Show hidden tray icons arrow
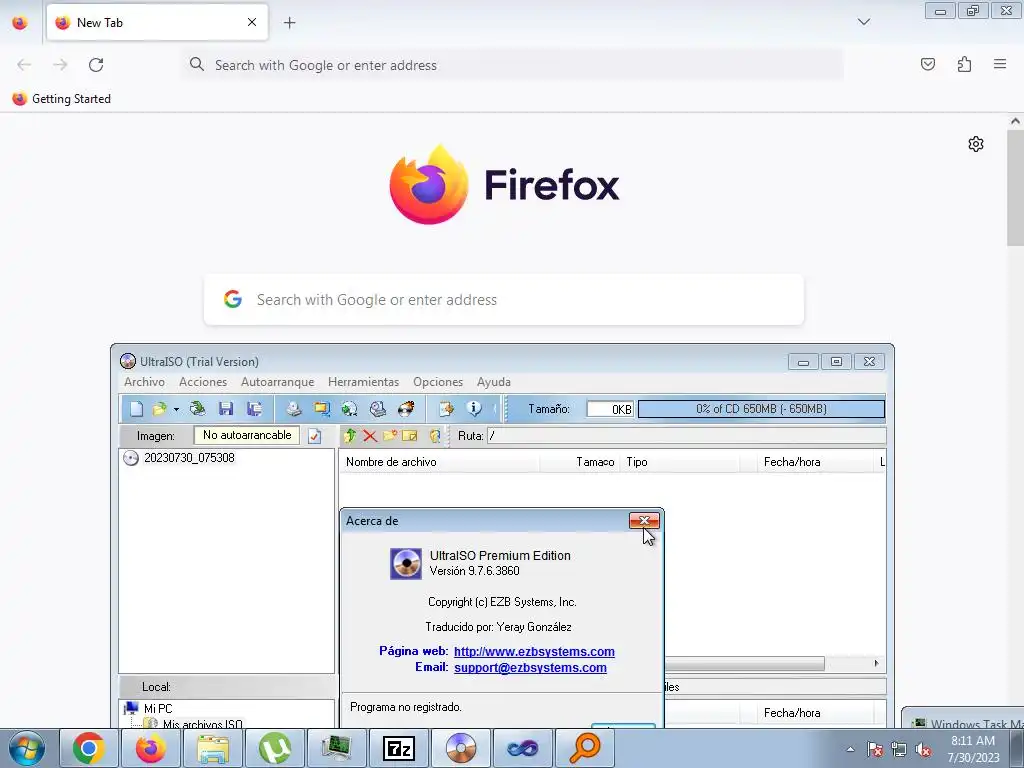 tap(850, 749)
